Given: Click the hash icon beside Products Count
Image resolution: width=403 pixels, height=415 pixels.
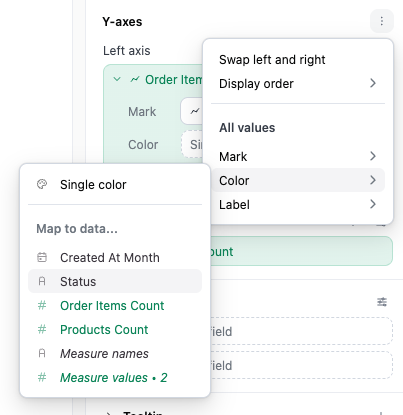Looking at the screenshot, I should tap(42, 329).
